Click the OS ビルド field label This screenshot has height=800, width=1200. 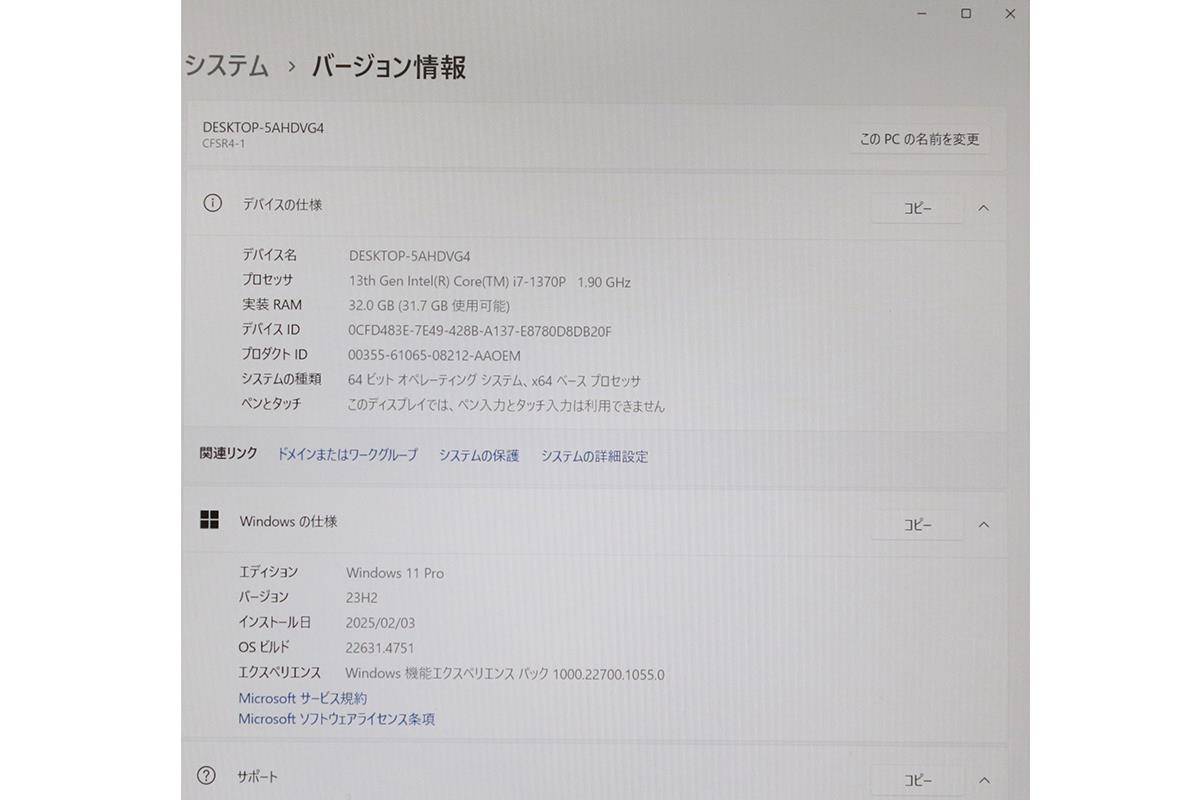[264, 647]
